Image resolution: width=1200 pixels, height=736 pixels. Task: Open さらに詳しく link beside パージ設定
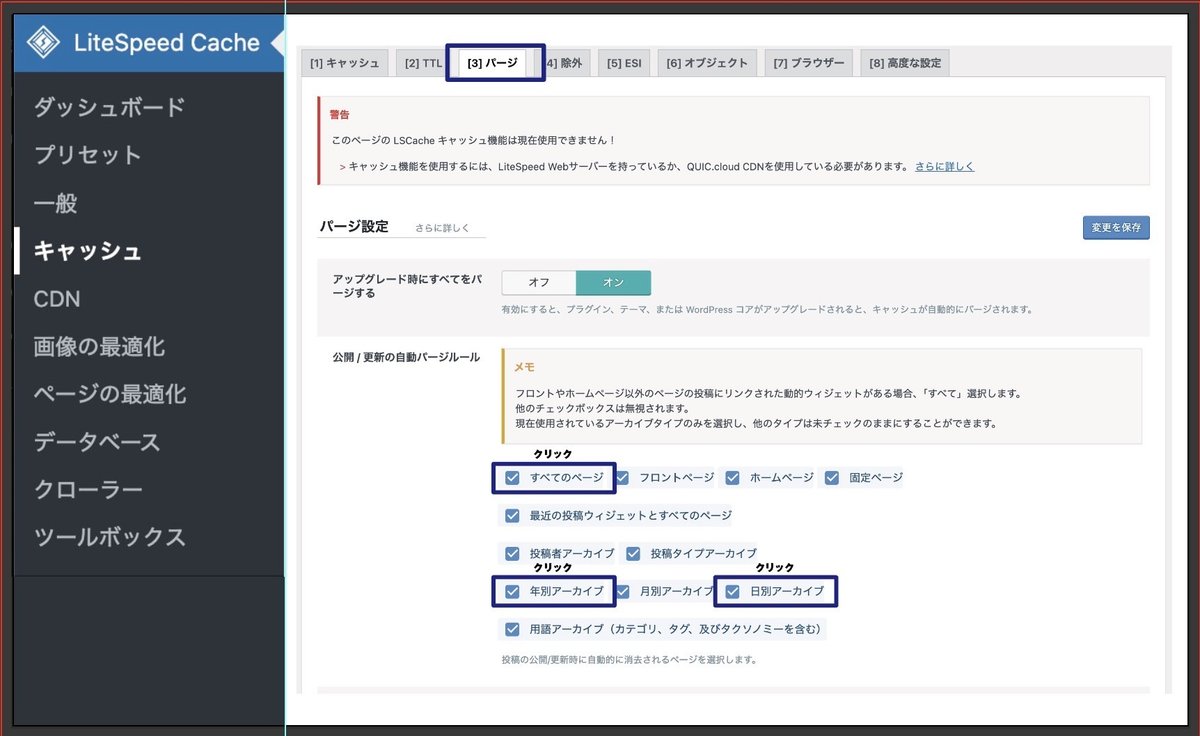[442, 228]
